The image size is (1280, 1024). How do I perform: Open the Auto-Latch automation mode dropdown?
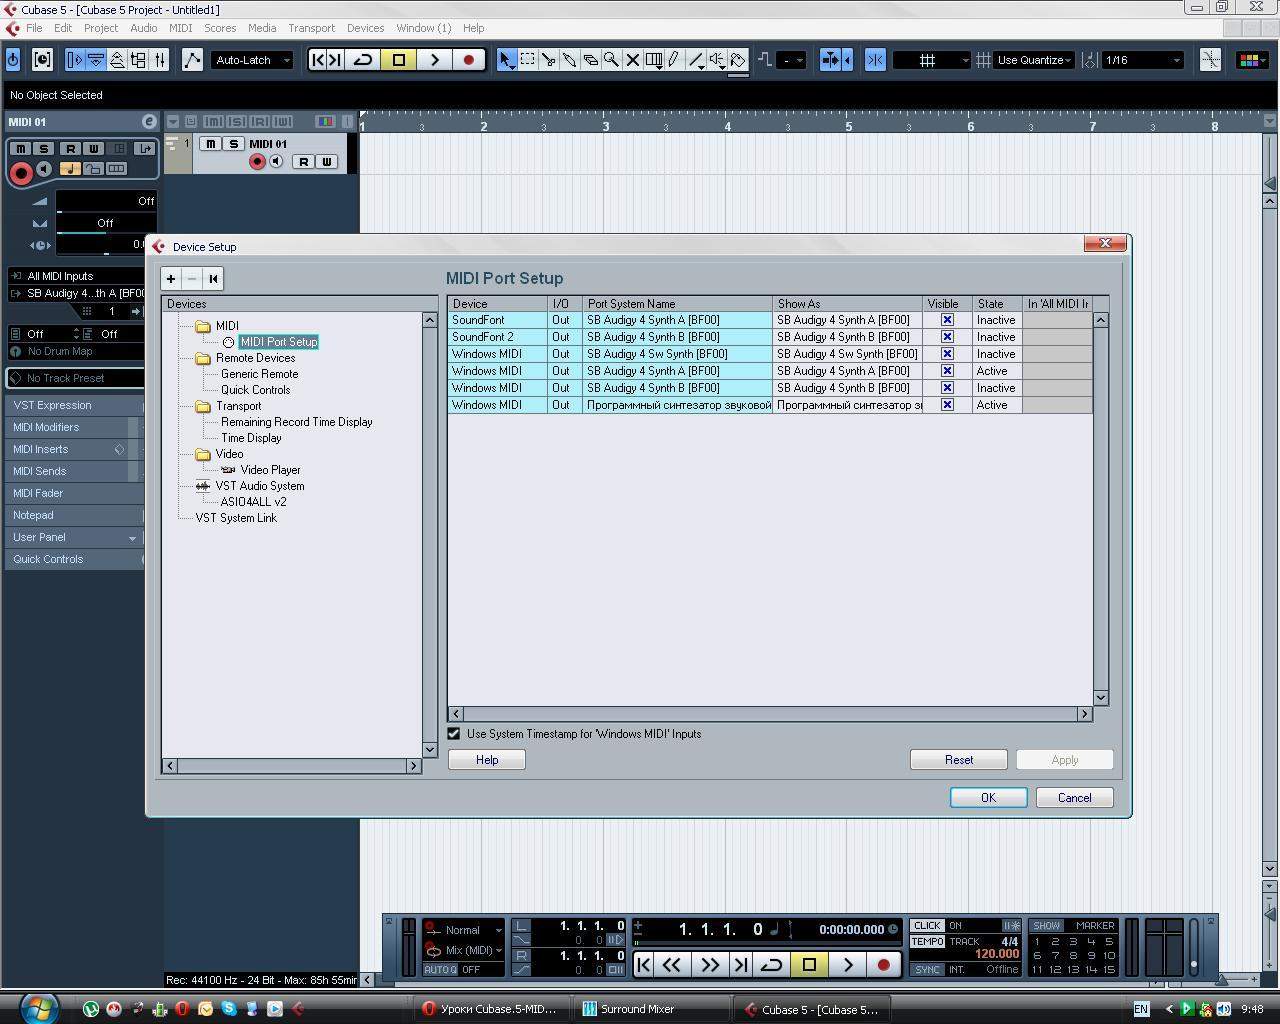coord(252,60)
